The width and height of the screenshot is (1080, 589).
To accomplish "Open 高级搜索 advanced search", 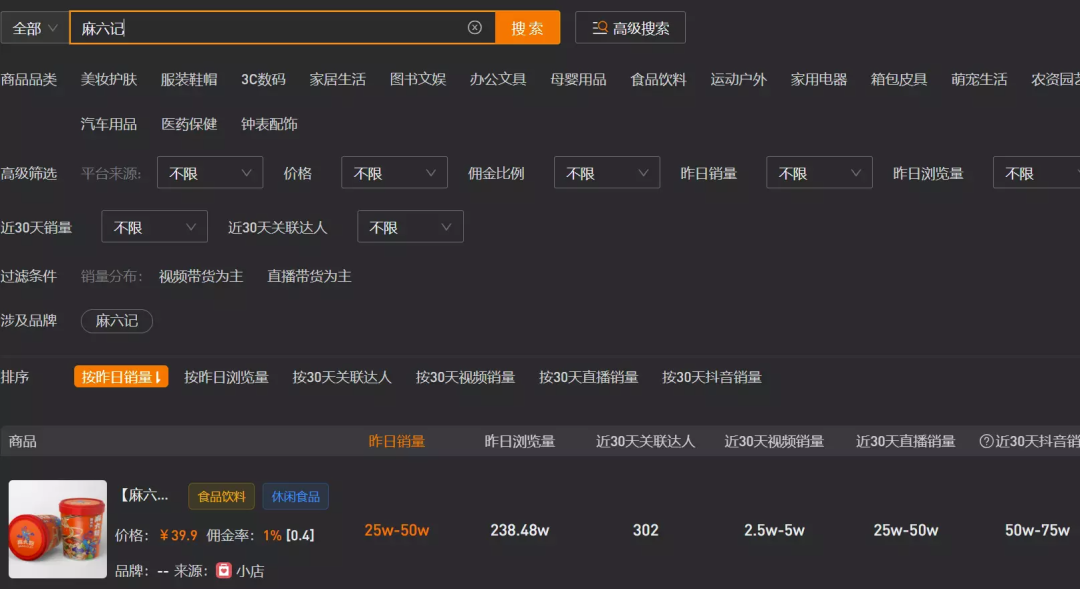I will (630, 28).
